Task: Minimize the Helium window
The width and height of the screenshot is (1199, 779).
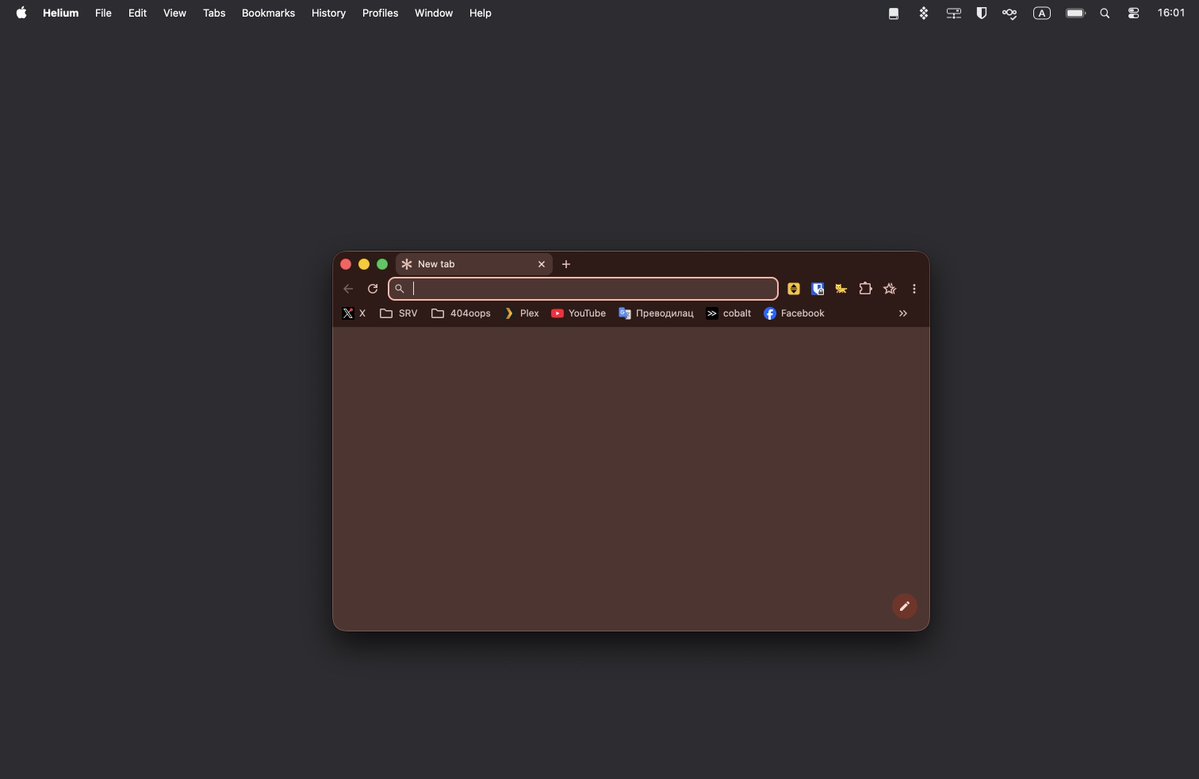Action: point(364,264)
